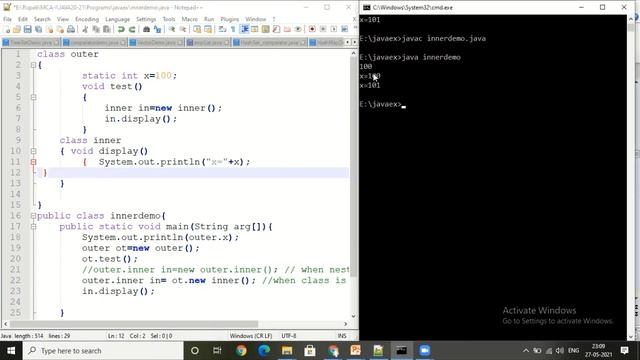The width and height of the screenshot is (640, 360).
Task: Click the Playback macro icon
Action: (333, 29)
